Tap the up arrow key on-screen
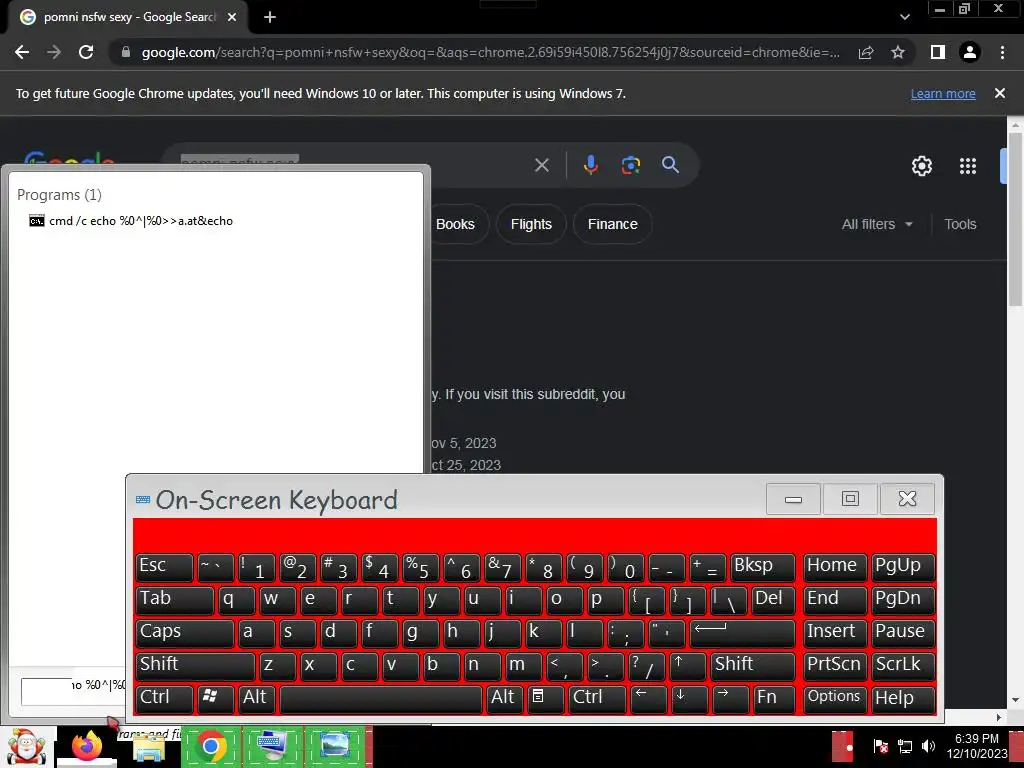 click(x=687, y=665)
